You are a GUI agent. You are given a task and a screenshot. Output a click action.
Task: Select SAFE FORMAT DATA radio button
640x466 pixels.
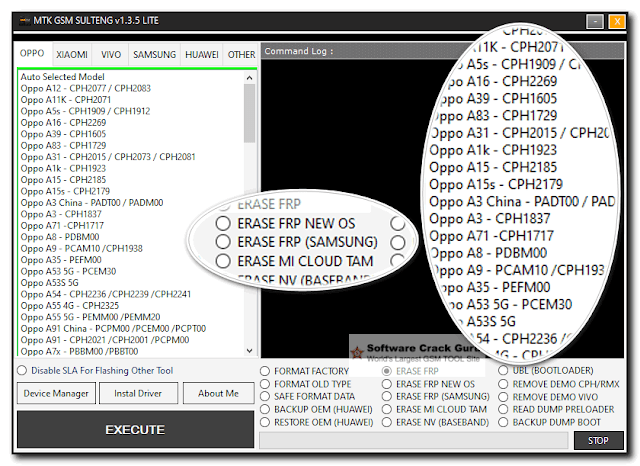(x=308, y=396)
